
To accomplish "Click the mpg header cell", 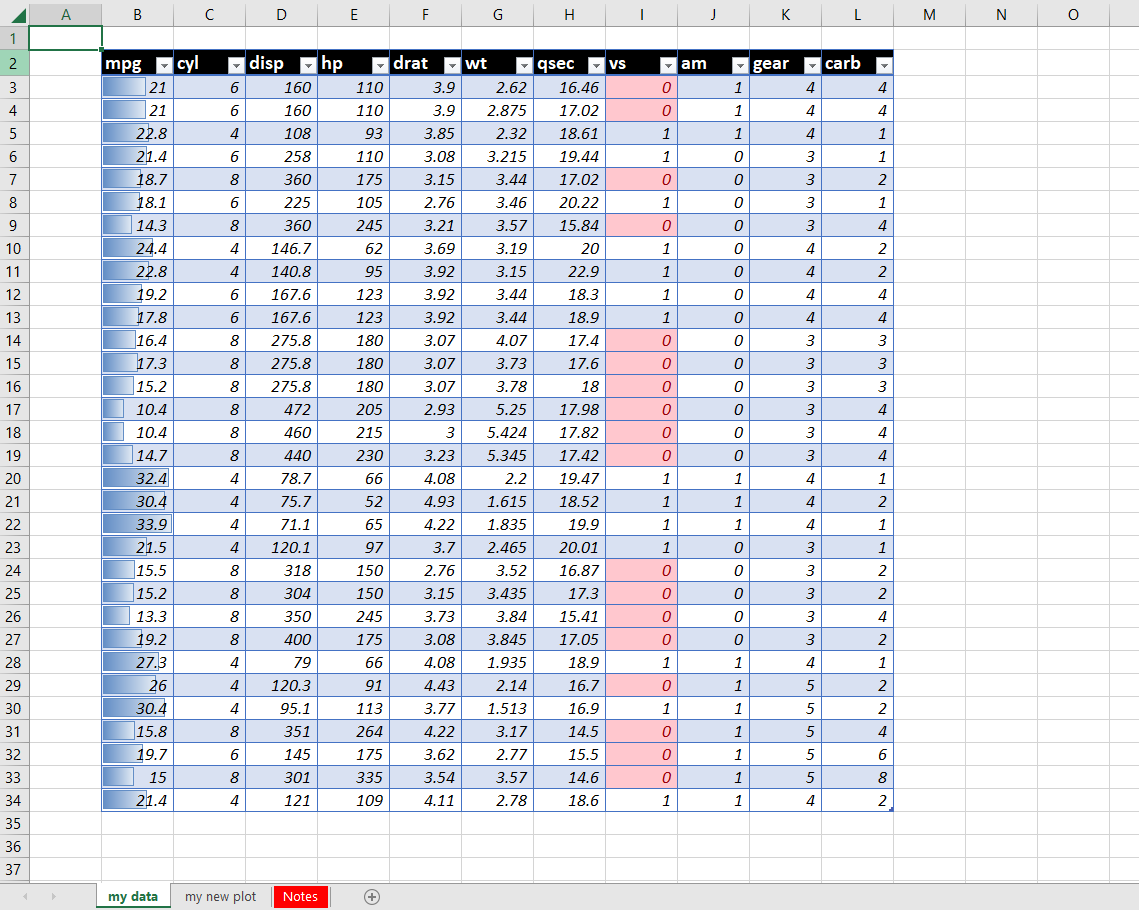I will click(x=137, y=63).
